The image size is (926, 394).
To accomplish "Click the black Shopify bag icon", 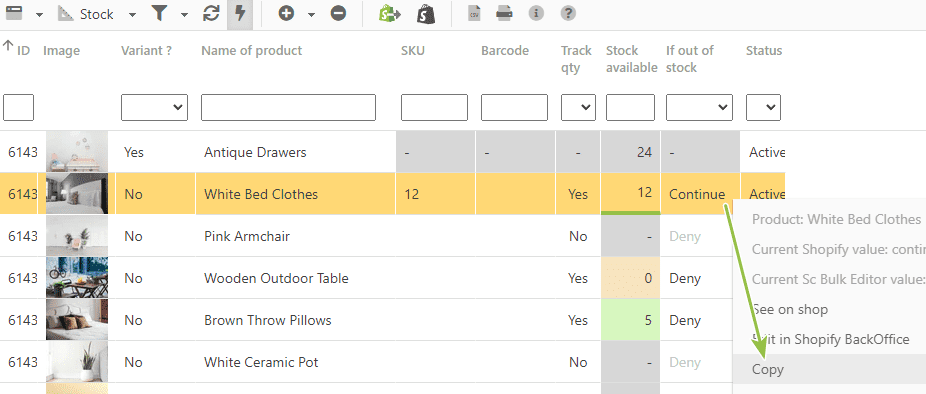I will pyautogui.click(x=426, y=14).
